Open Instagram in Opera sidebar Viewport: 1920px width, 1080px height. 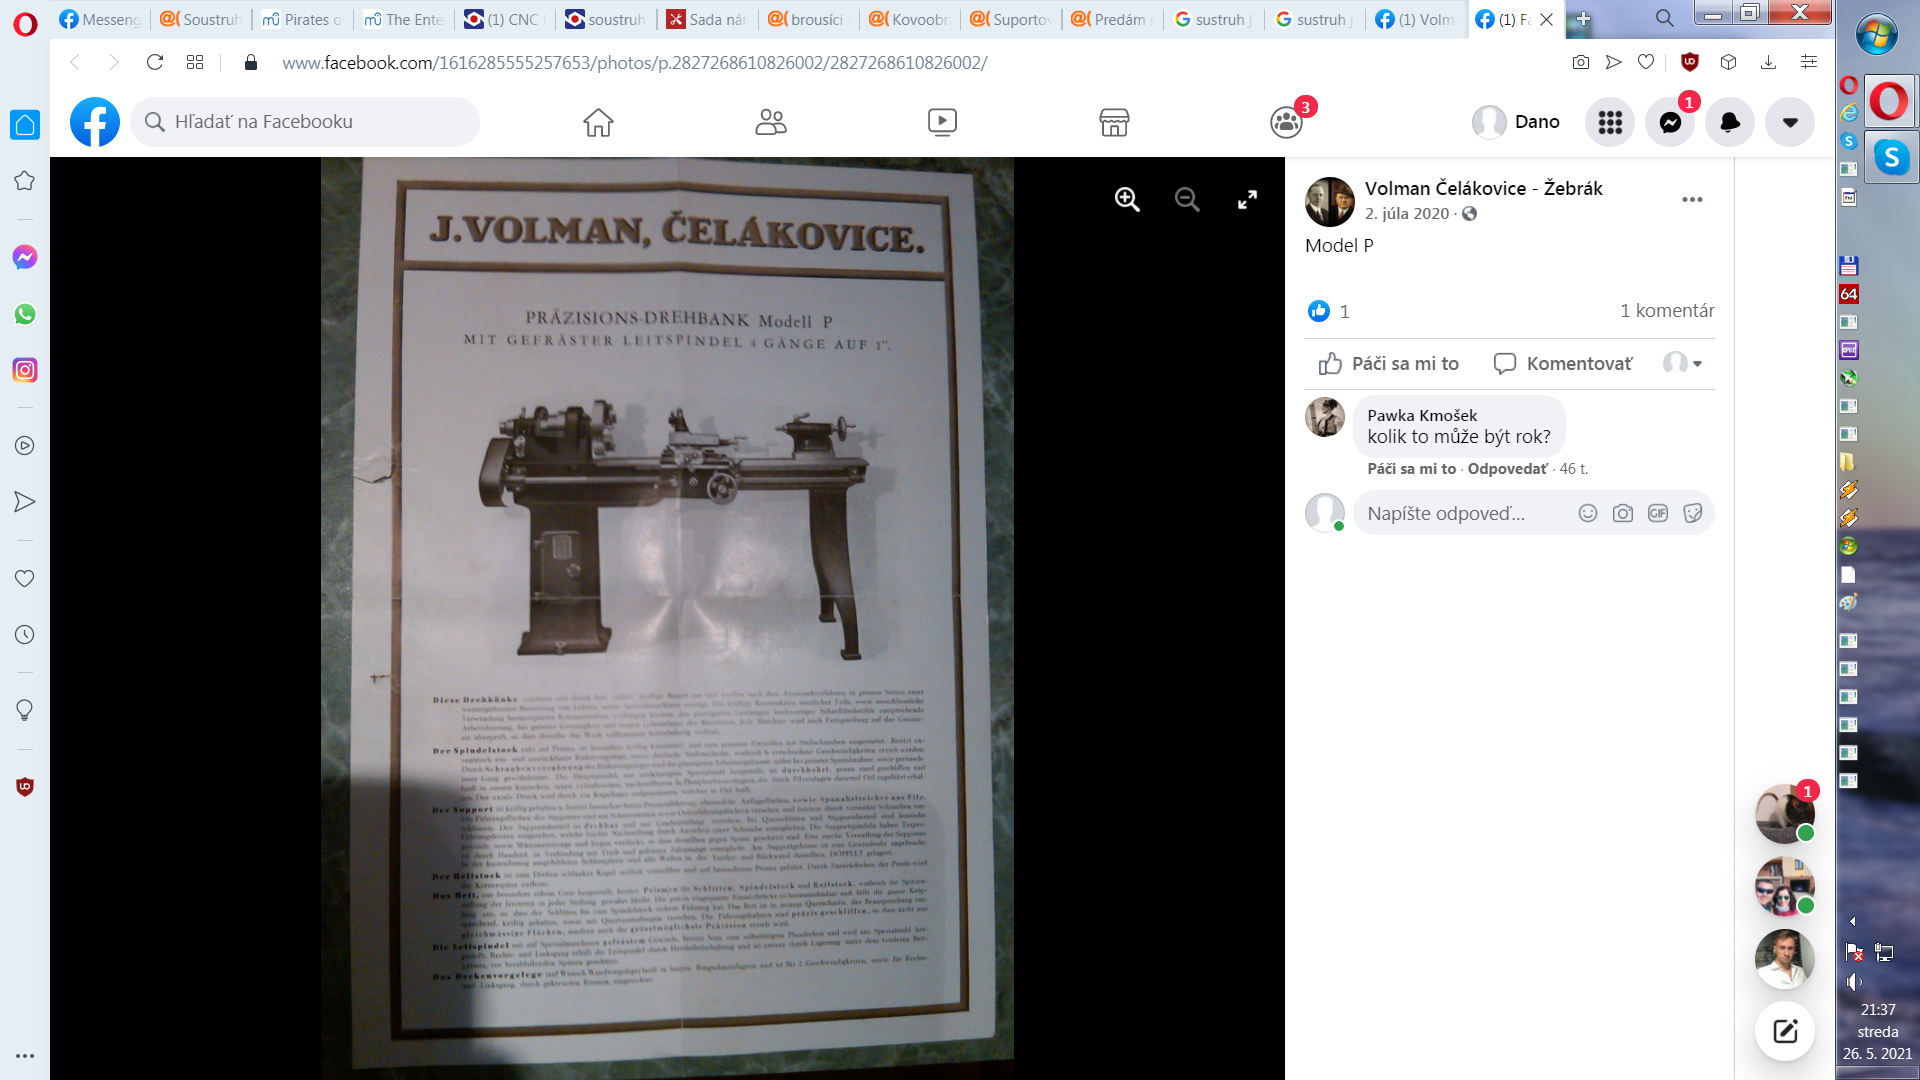click(25, 370)
